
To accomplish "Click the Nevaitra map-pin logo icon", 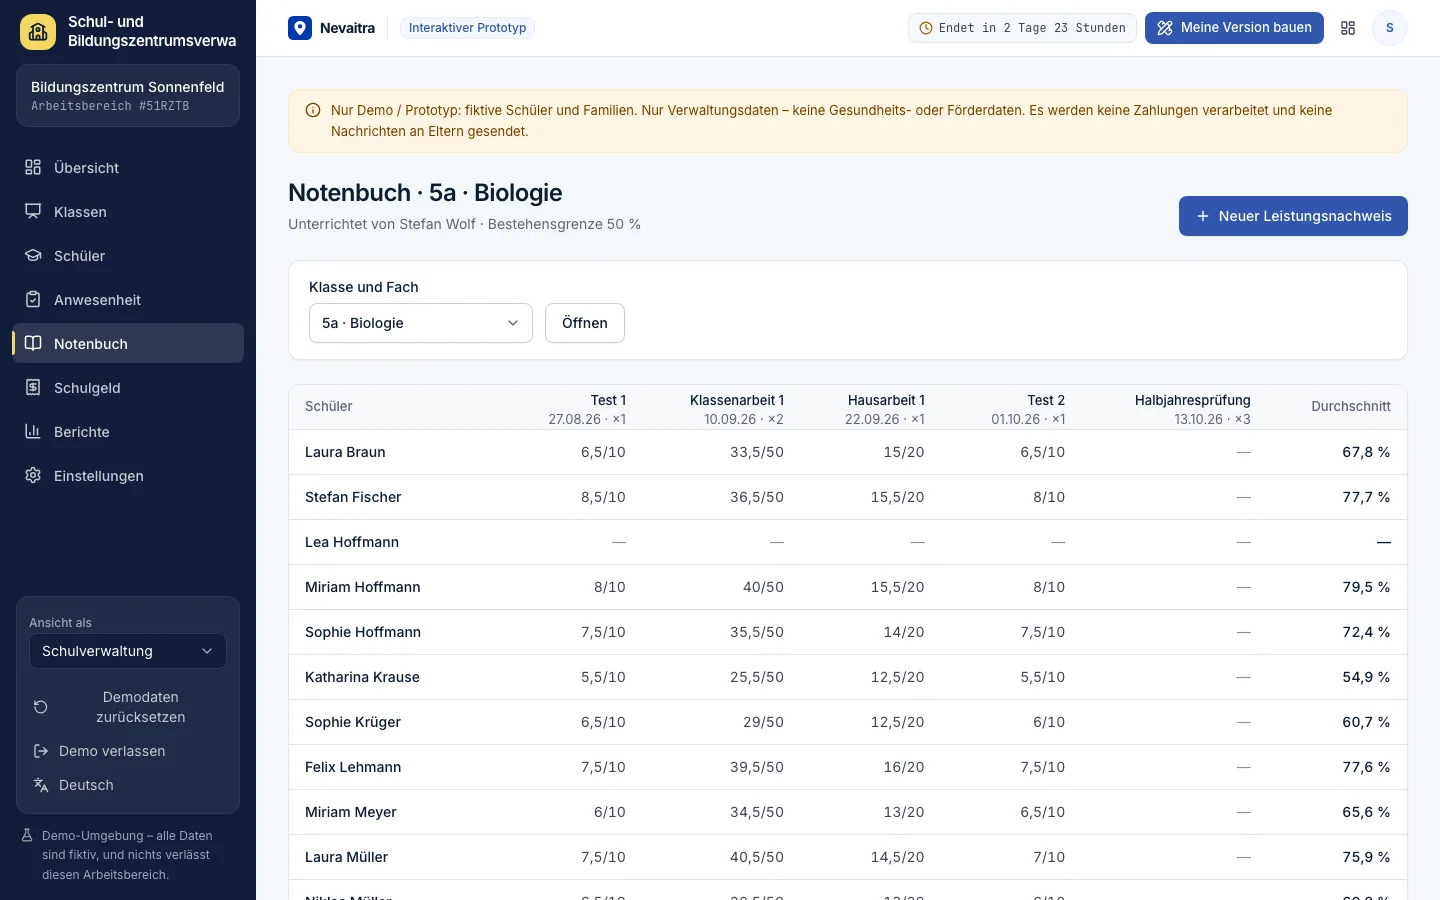I will tap(300, 28).
